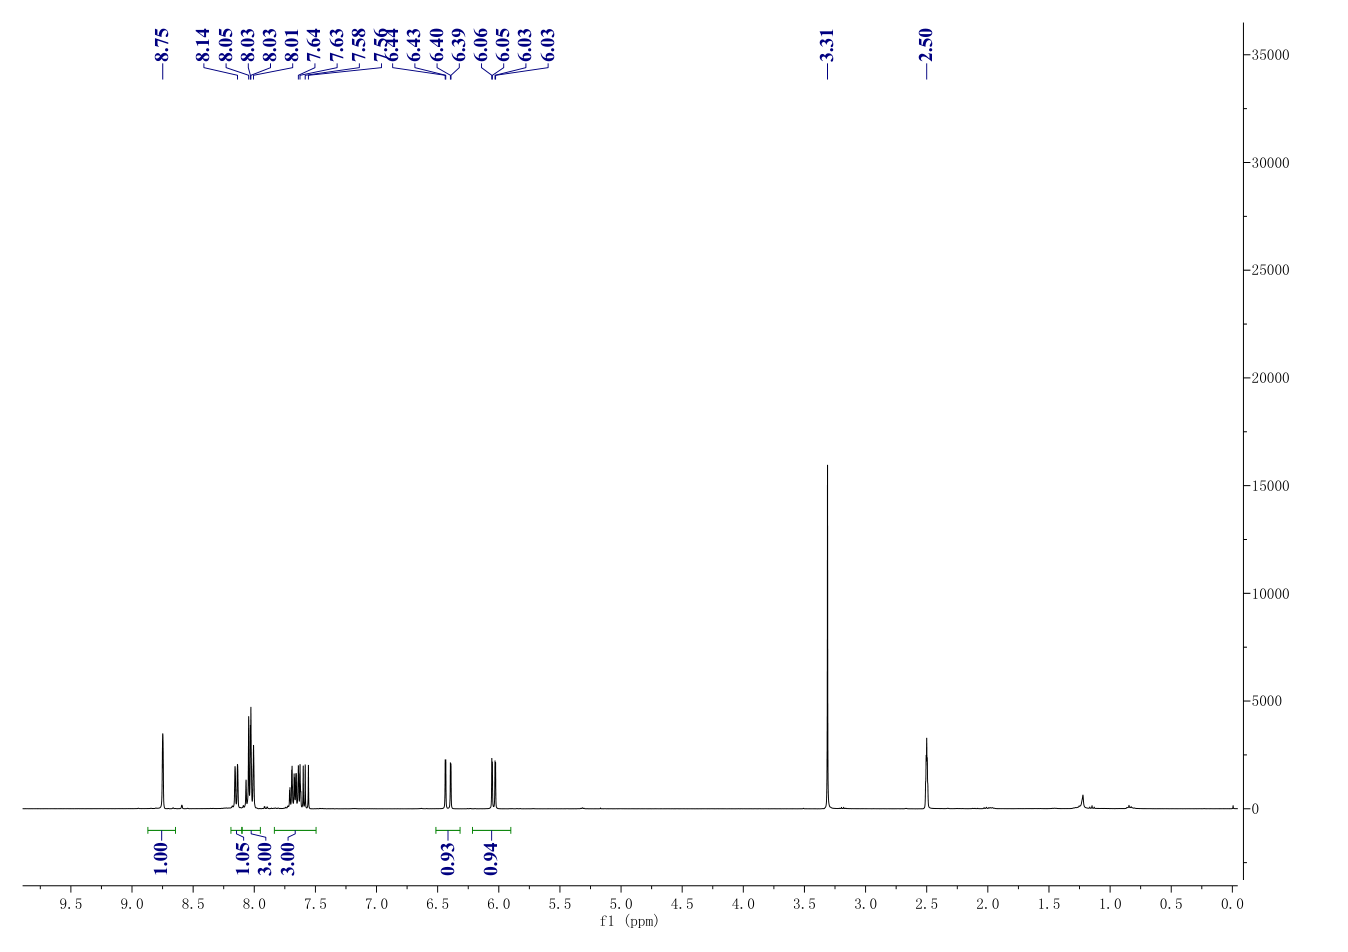
Task: Click the 30000 intensity axis label
Action: pyautogui.click(x=1270, y=163)
